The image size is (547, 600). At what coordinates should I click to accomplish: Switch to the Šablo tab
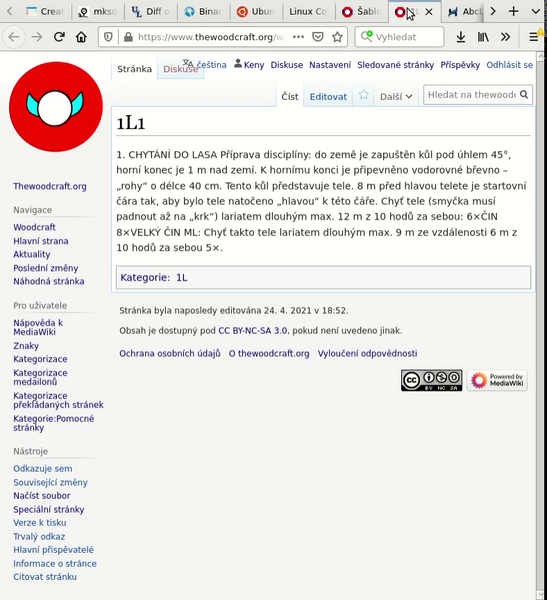point(361,11)
